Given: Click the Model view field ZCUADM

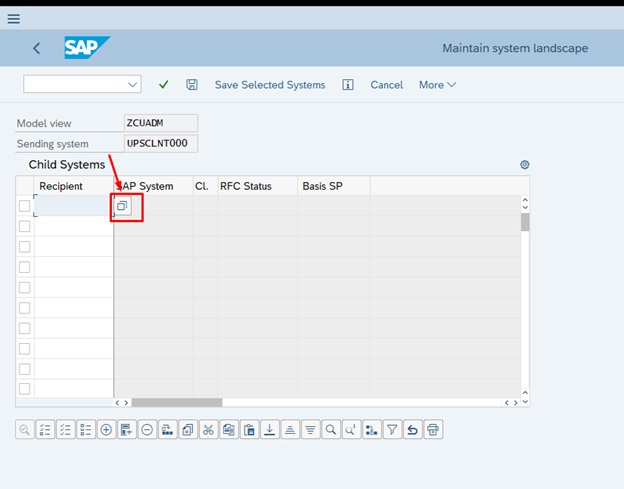Looking at the screenshot, I should [x=161, y=123].
